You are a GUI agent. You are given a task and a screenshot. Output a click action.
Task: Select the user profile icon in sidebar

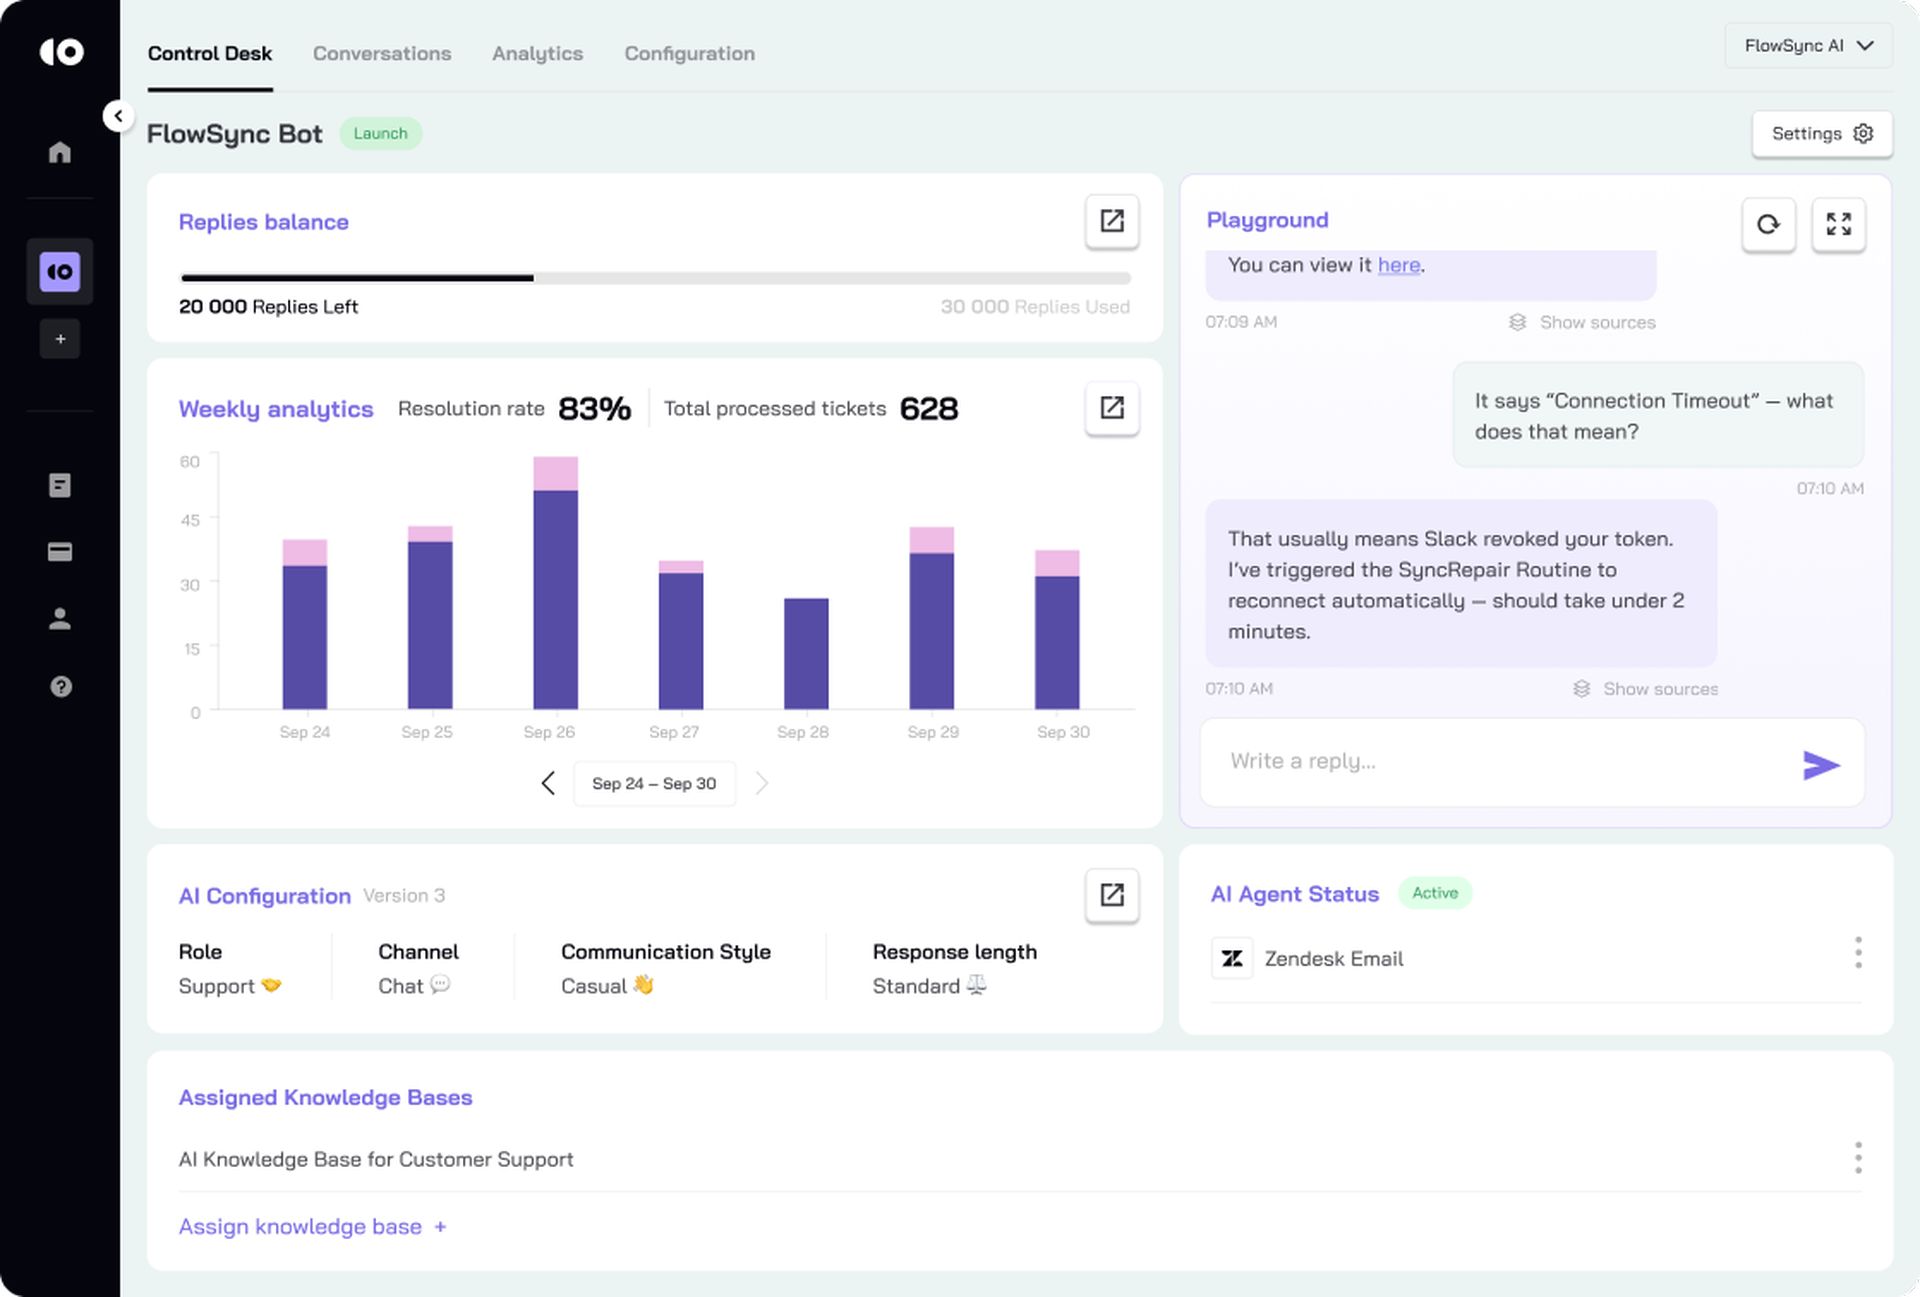coord(59,618)
